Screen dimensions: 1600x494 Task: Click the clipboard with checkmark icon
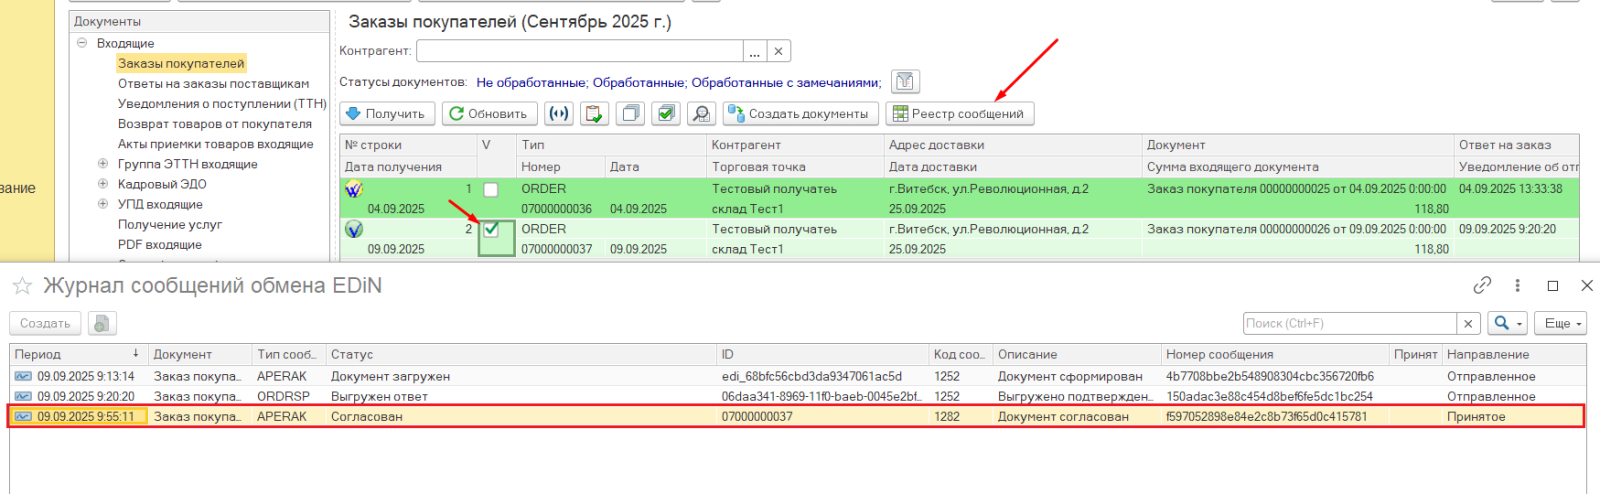pyautogui.click(x=594, y=114)
